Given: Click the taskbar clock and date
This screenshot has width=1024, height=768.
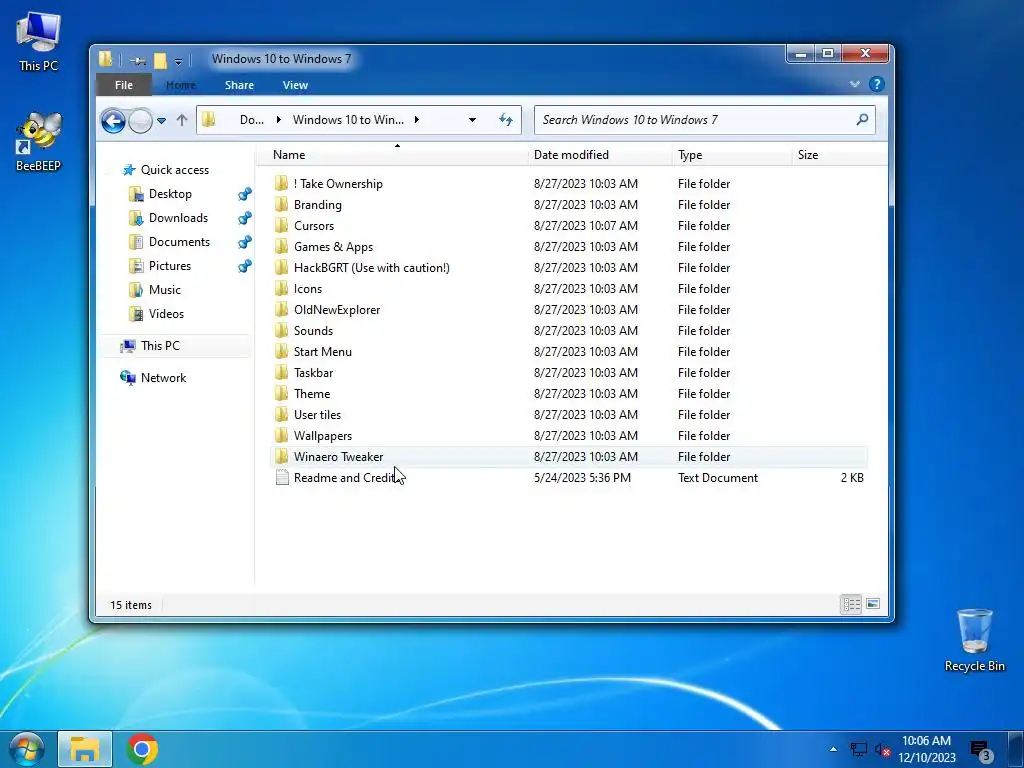Looking at the screenshot, I should [926, 749].
